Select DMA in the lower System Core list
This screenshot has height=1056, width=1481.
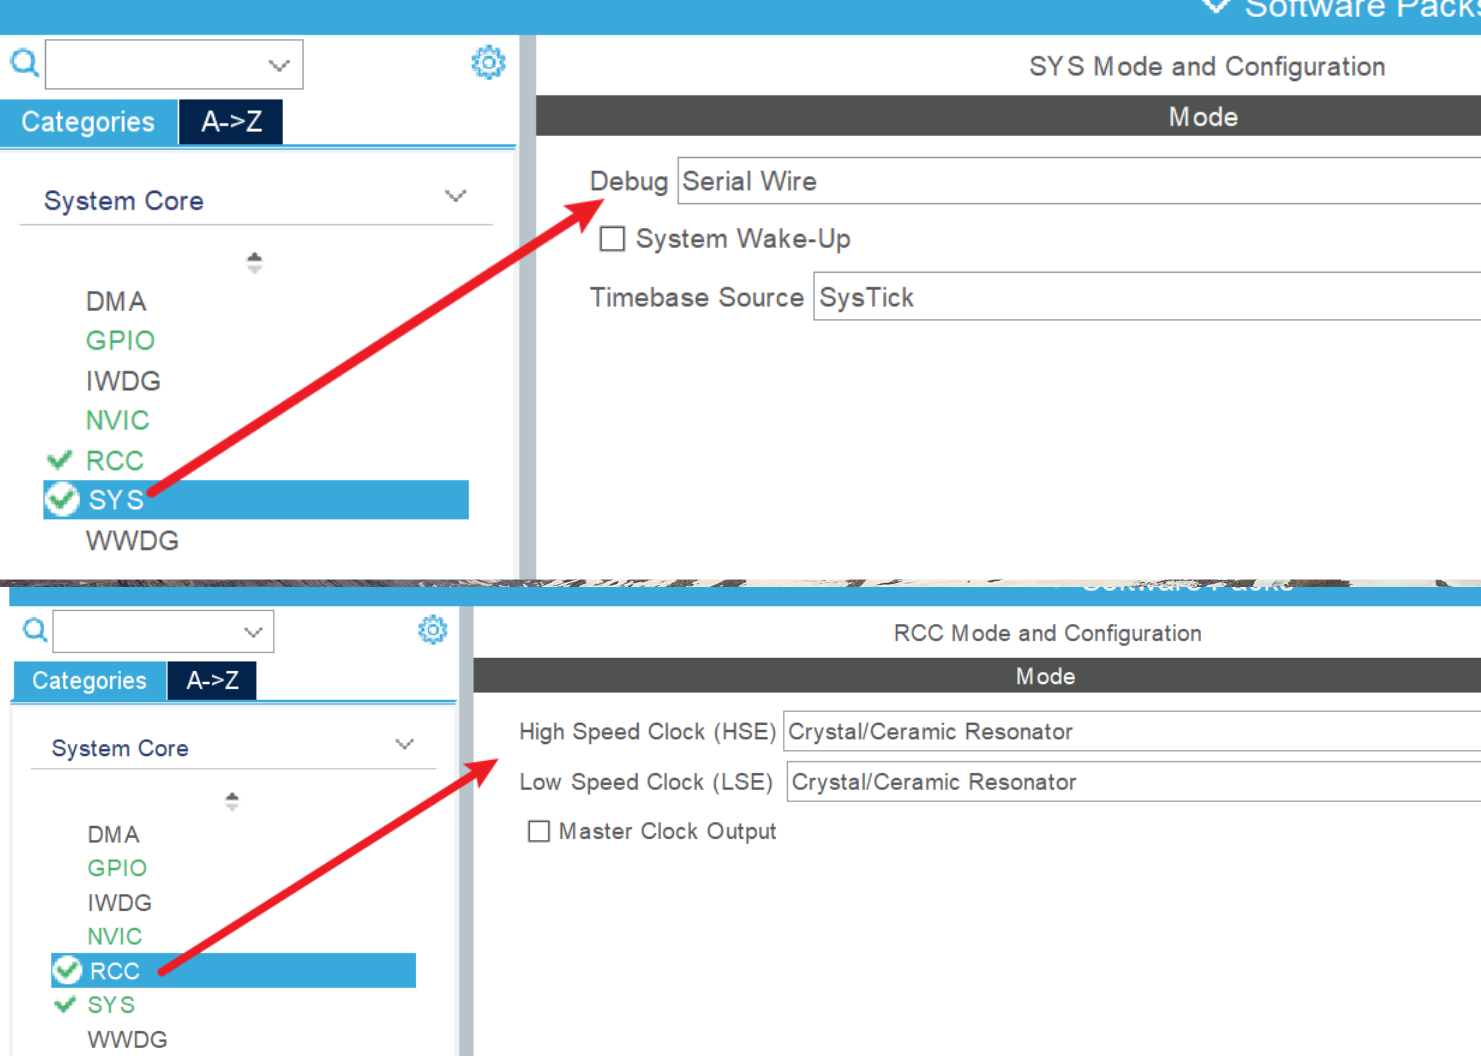click(113, 834)
